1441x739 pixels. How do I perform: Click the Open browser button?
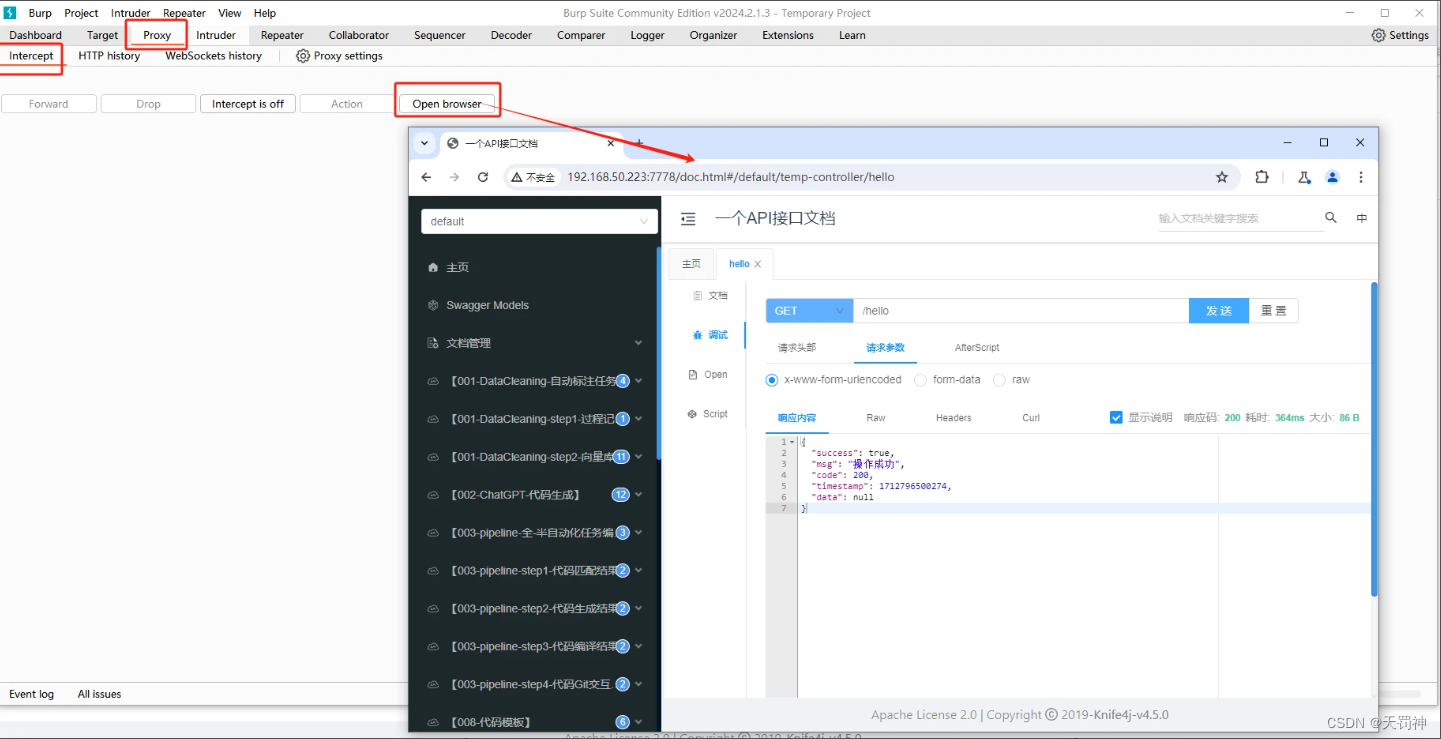click(447, 104)
